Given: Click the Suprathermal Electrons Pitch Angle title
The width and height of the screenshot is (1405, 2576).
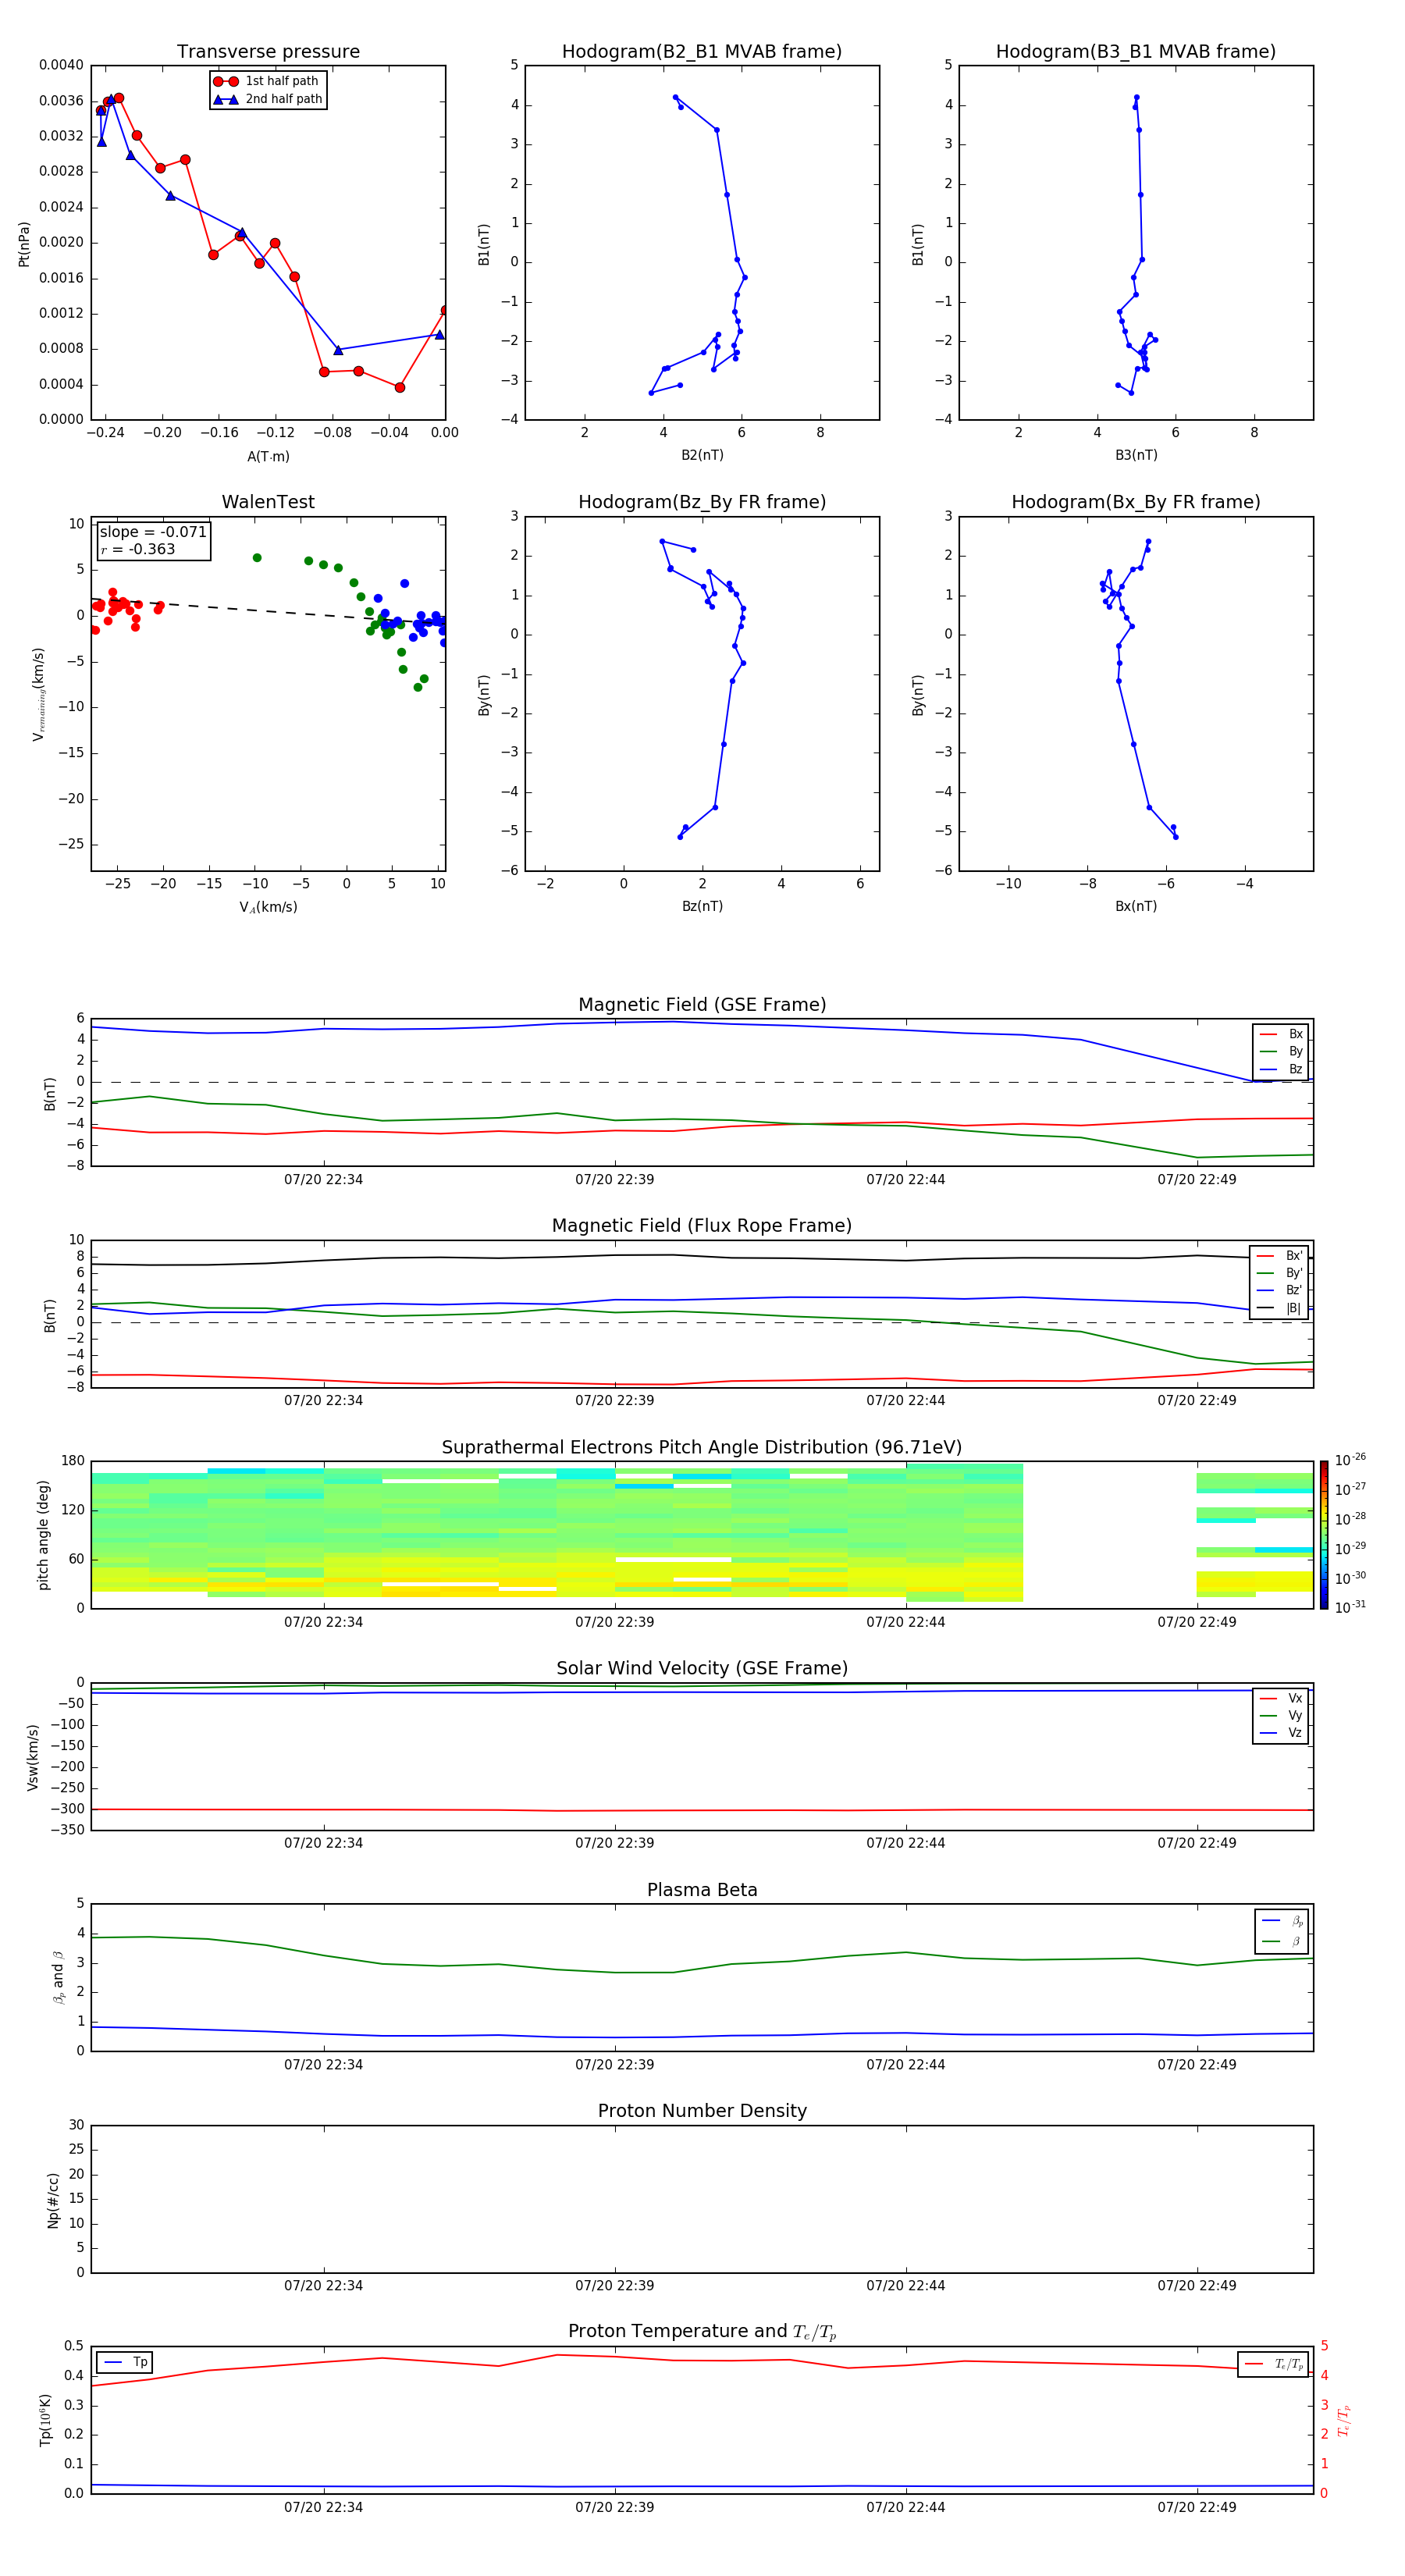Looking at the screenshot, I should click(702, 1447).
